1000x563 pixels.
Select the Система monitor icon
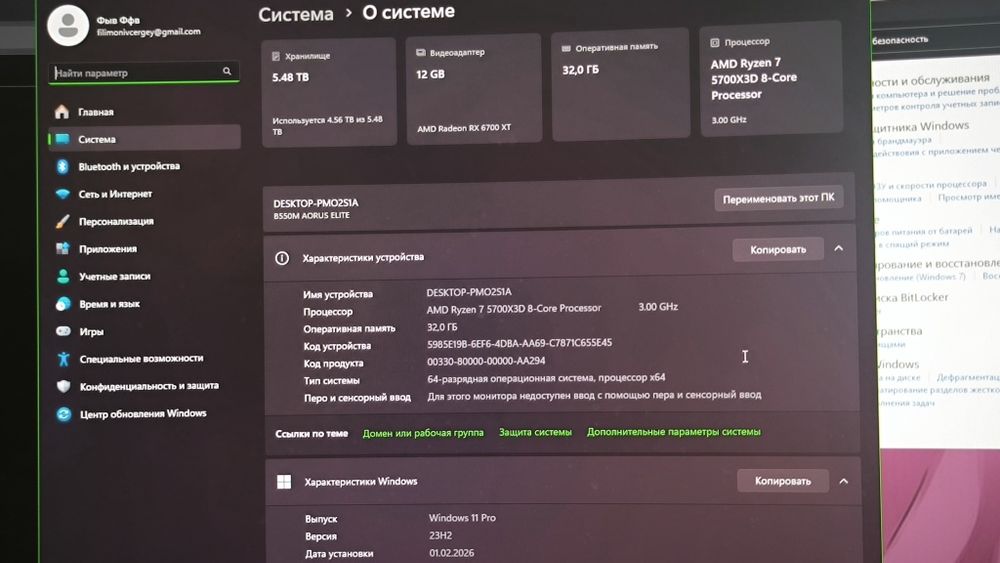tap(62, 139)
